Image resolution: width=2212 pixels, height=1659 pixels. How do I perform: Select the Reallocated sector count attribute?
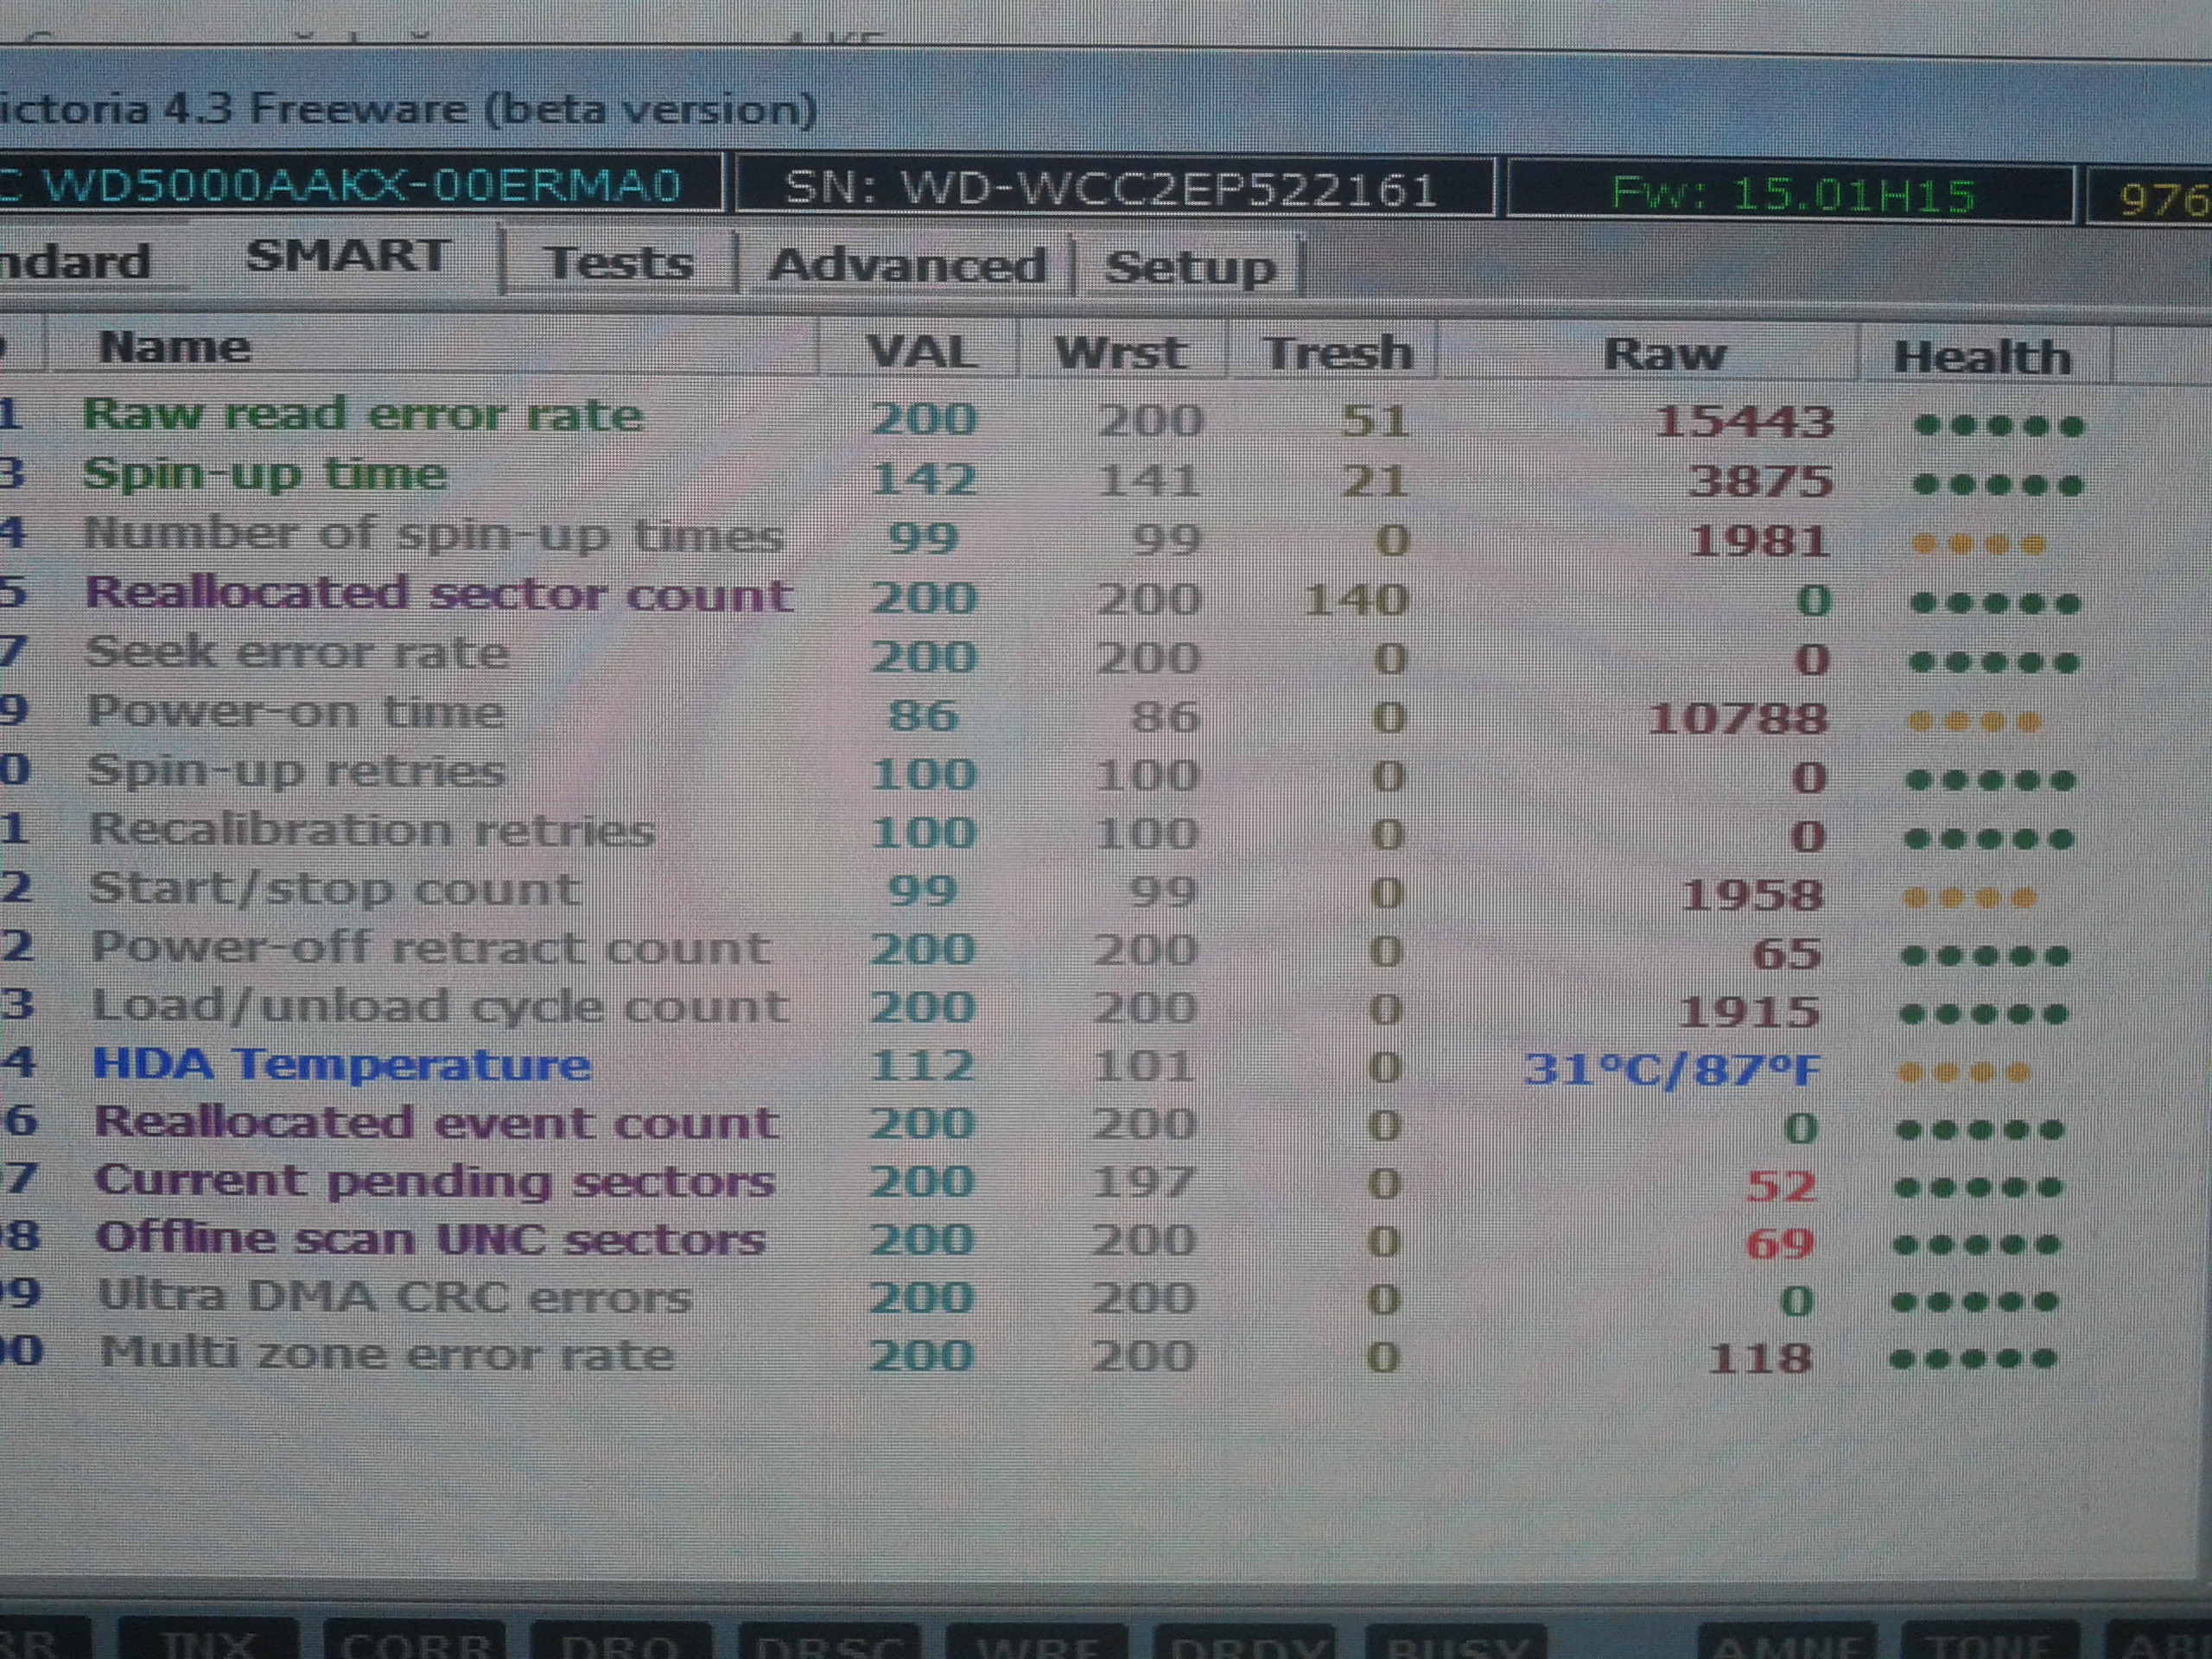point(439,594)
